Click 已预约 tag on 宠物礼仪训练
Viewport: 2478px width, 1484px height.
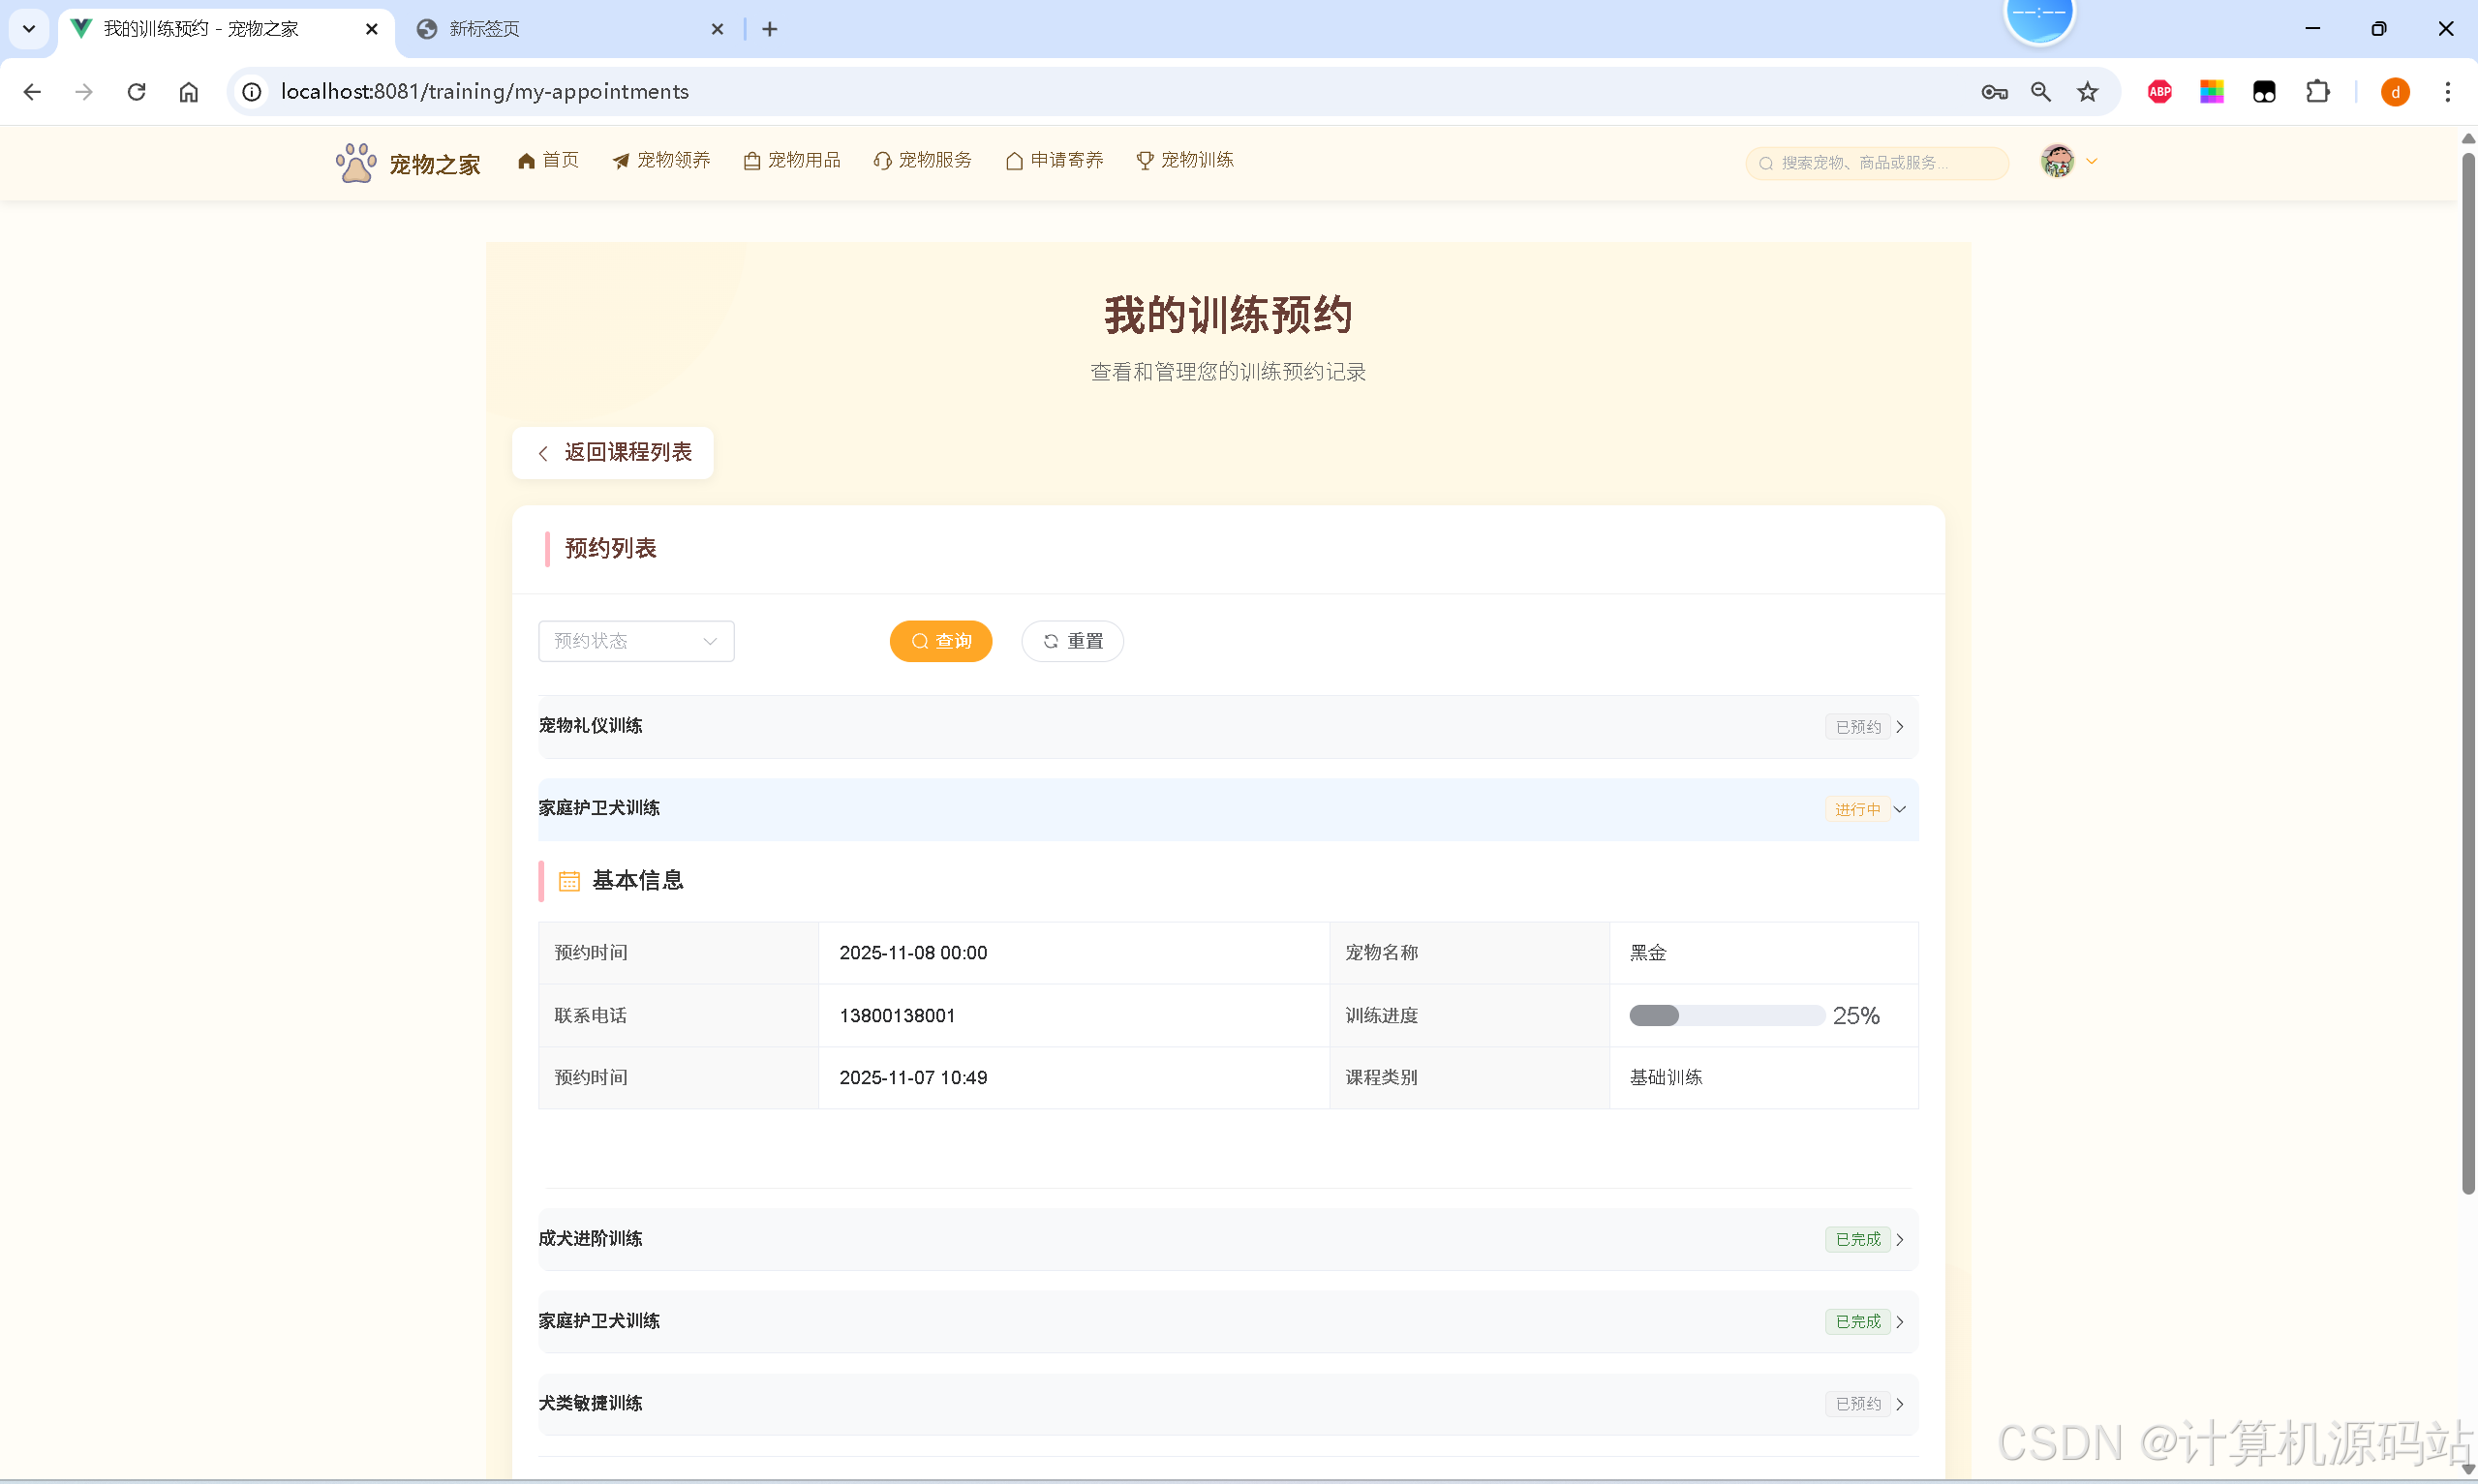[1857, 727]
